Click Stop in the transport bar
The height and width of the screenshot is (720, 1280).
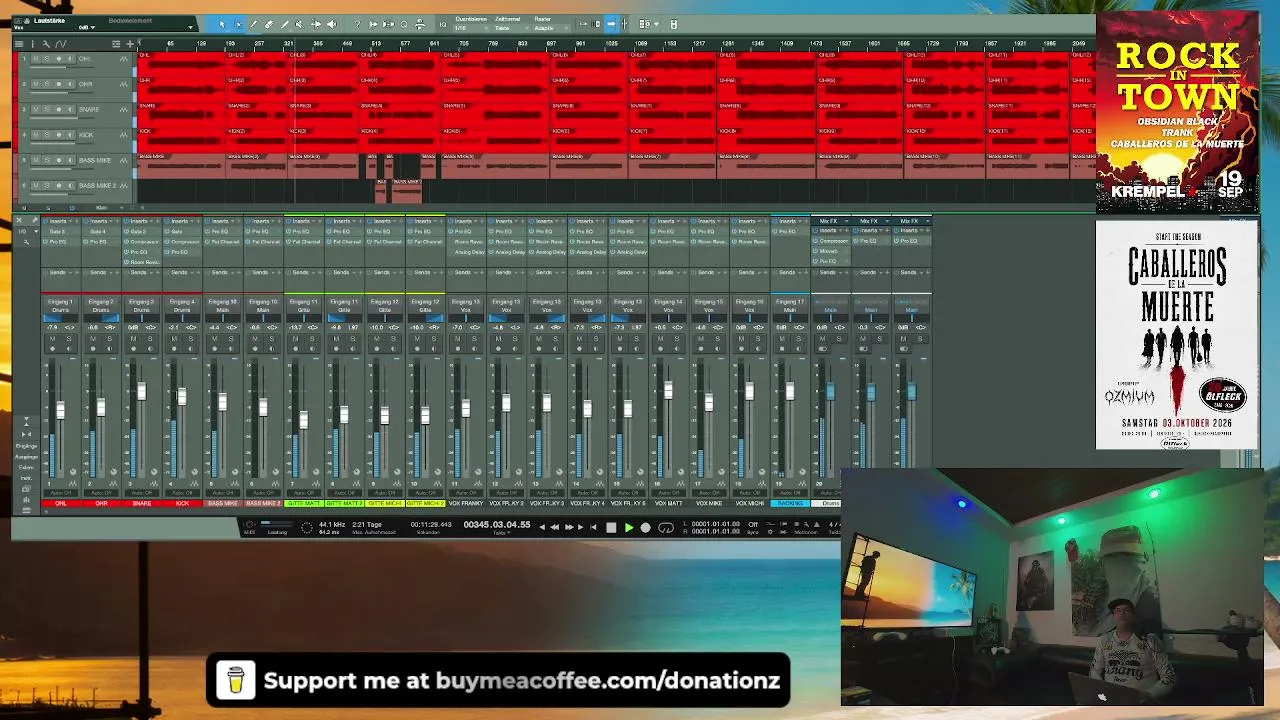[611, 527]
